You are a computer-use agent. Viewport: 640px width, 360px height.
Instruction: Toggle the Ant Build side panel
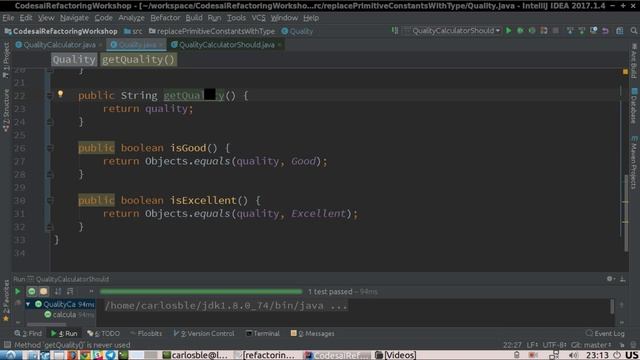click(x=634, y=61)
